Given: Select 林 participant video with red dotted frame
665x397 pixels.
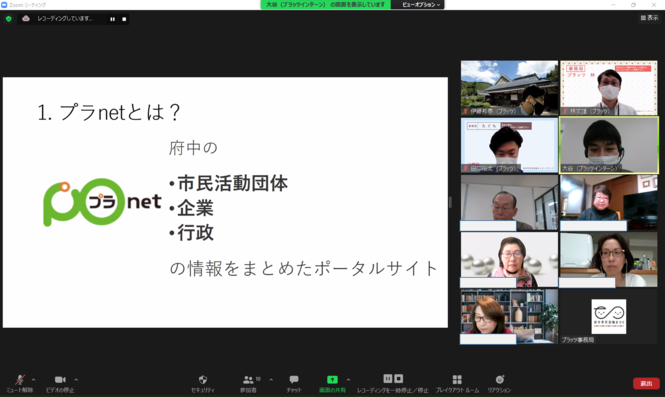Looking at the screenshot, I should (609, 88).
